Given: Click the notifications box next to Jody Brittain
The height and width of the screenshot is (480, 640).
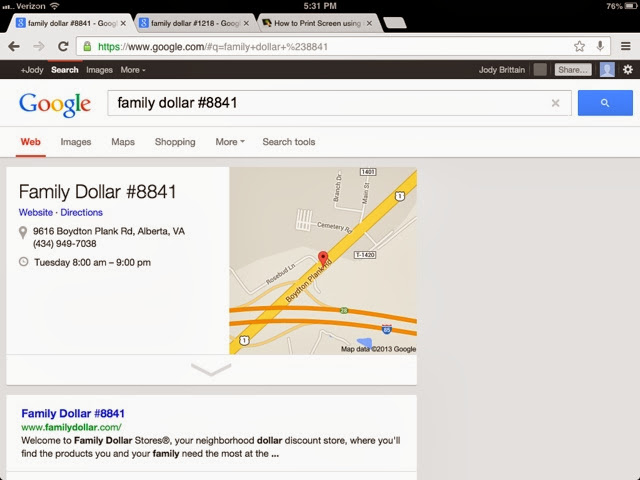Looking at the screenshot, I should coord(540,70).
